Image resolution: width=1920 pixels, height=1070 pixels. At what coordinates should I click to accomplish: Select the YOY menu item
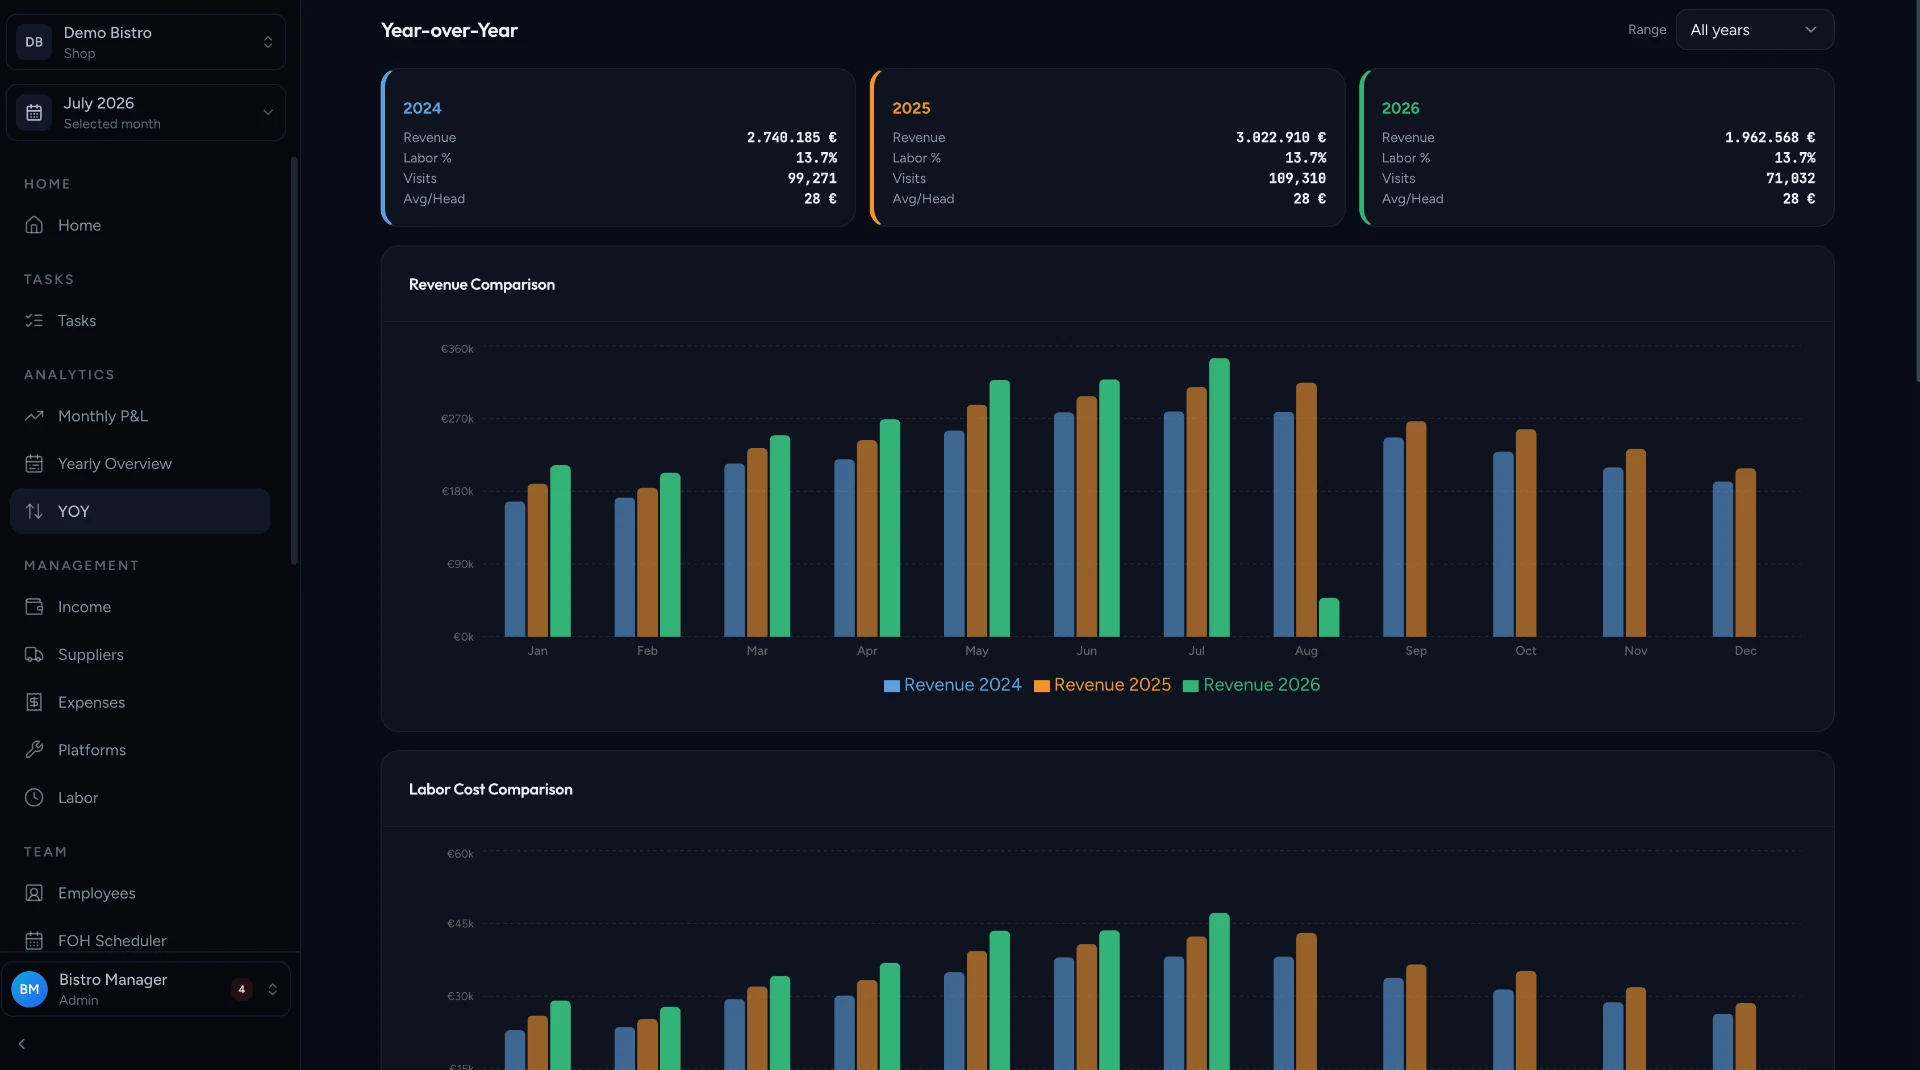140,511
